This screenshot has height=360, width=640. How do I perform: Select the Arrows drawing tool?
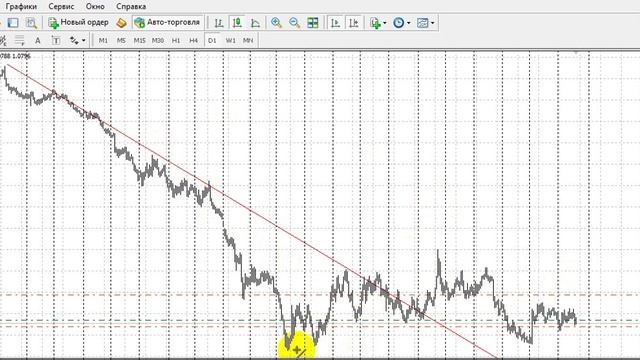click(74, 40)
